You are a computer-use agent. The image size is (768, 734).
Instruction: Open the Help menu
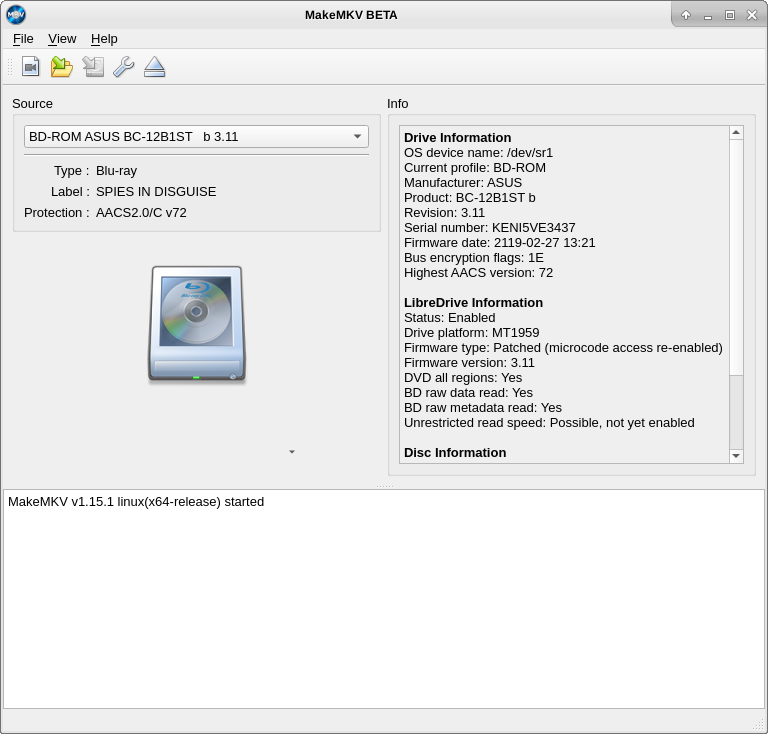(104, 39)
